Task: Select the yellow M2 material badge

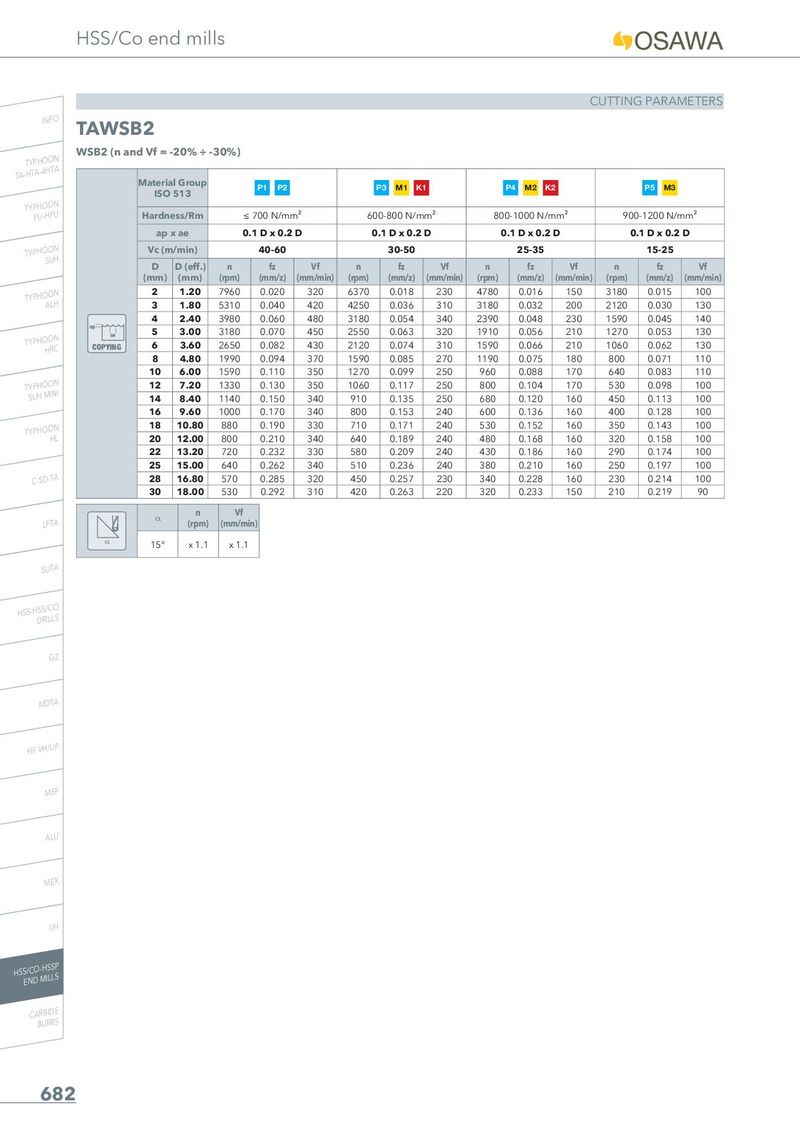Action: (531, 188)
